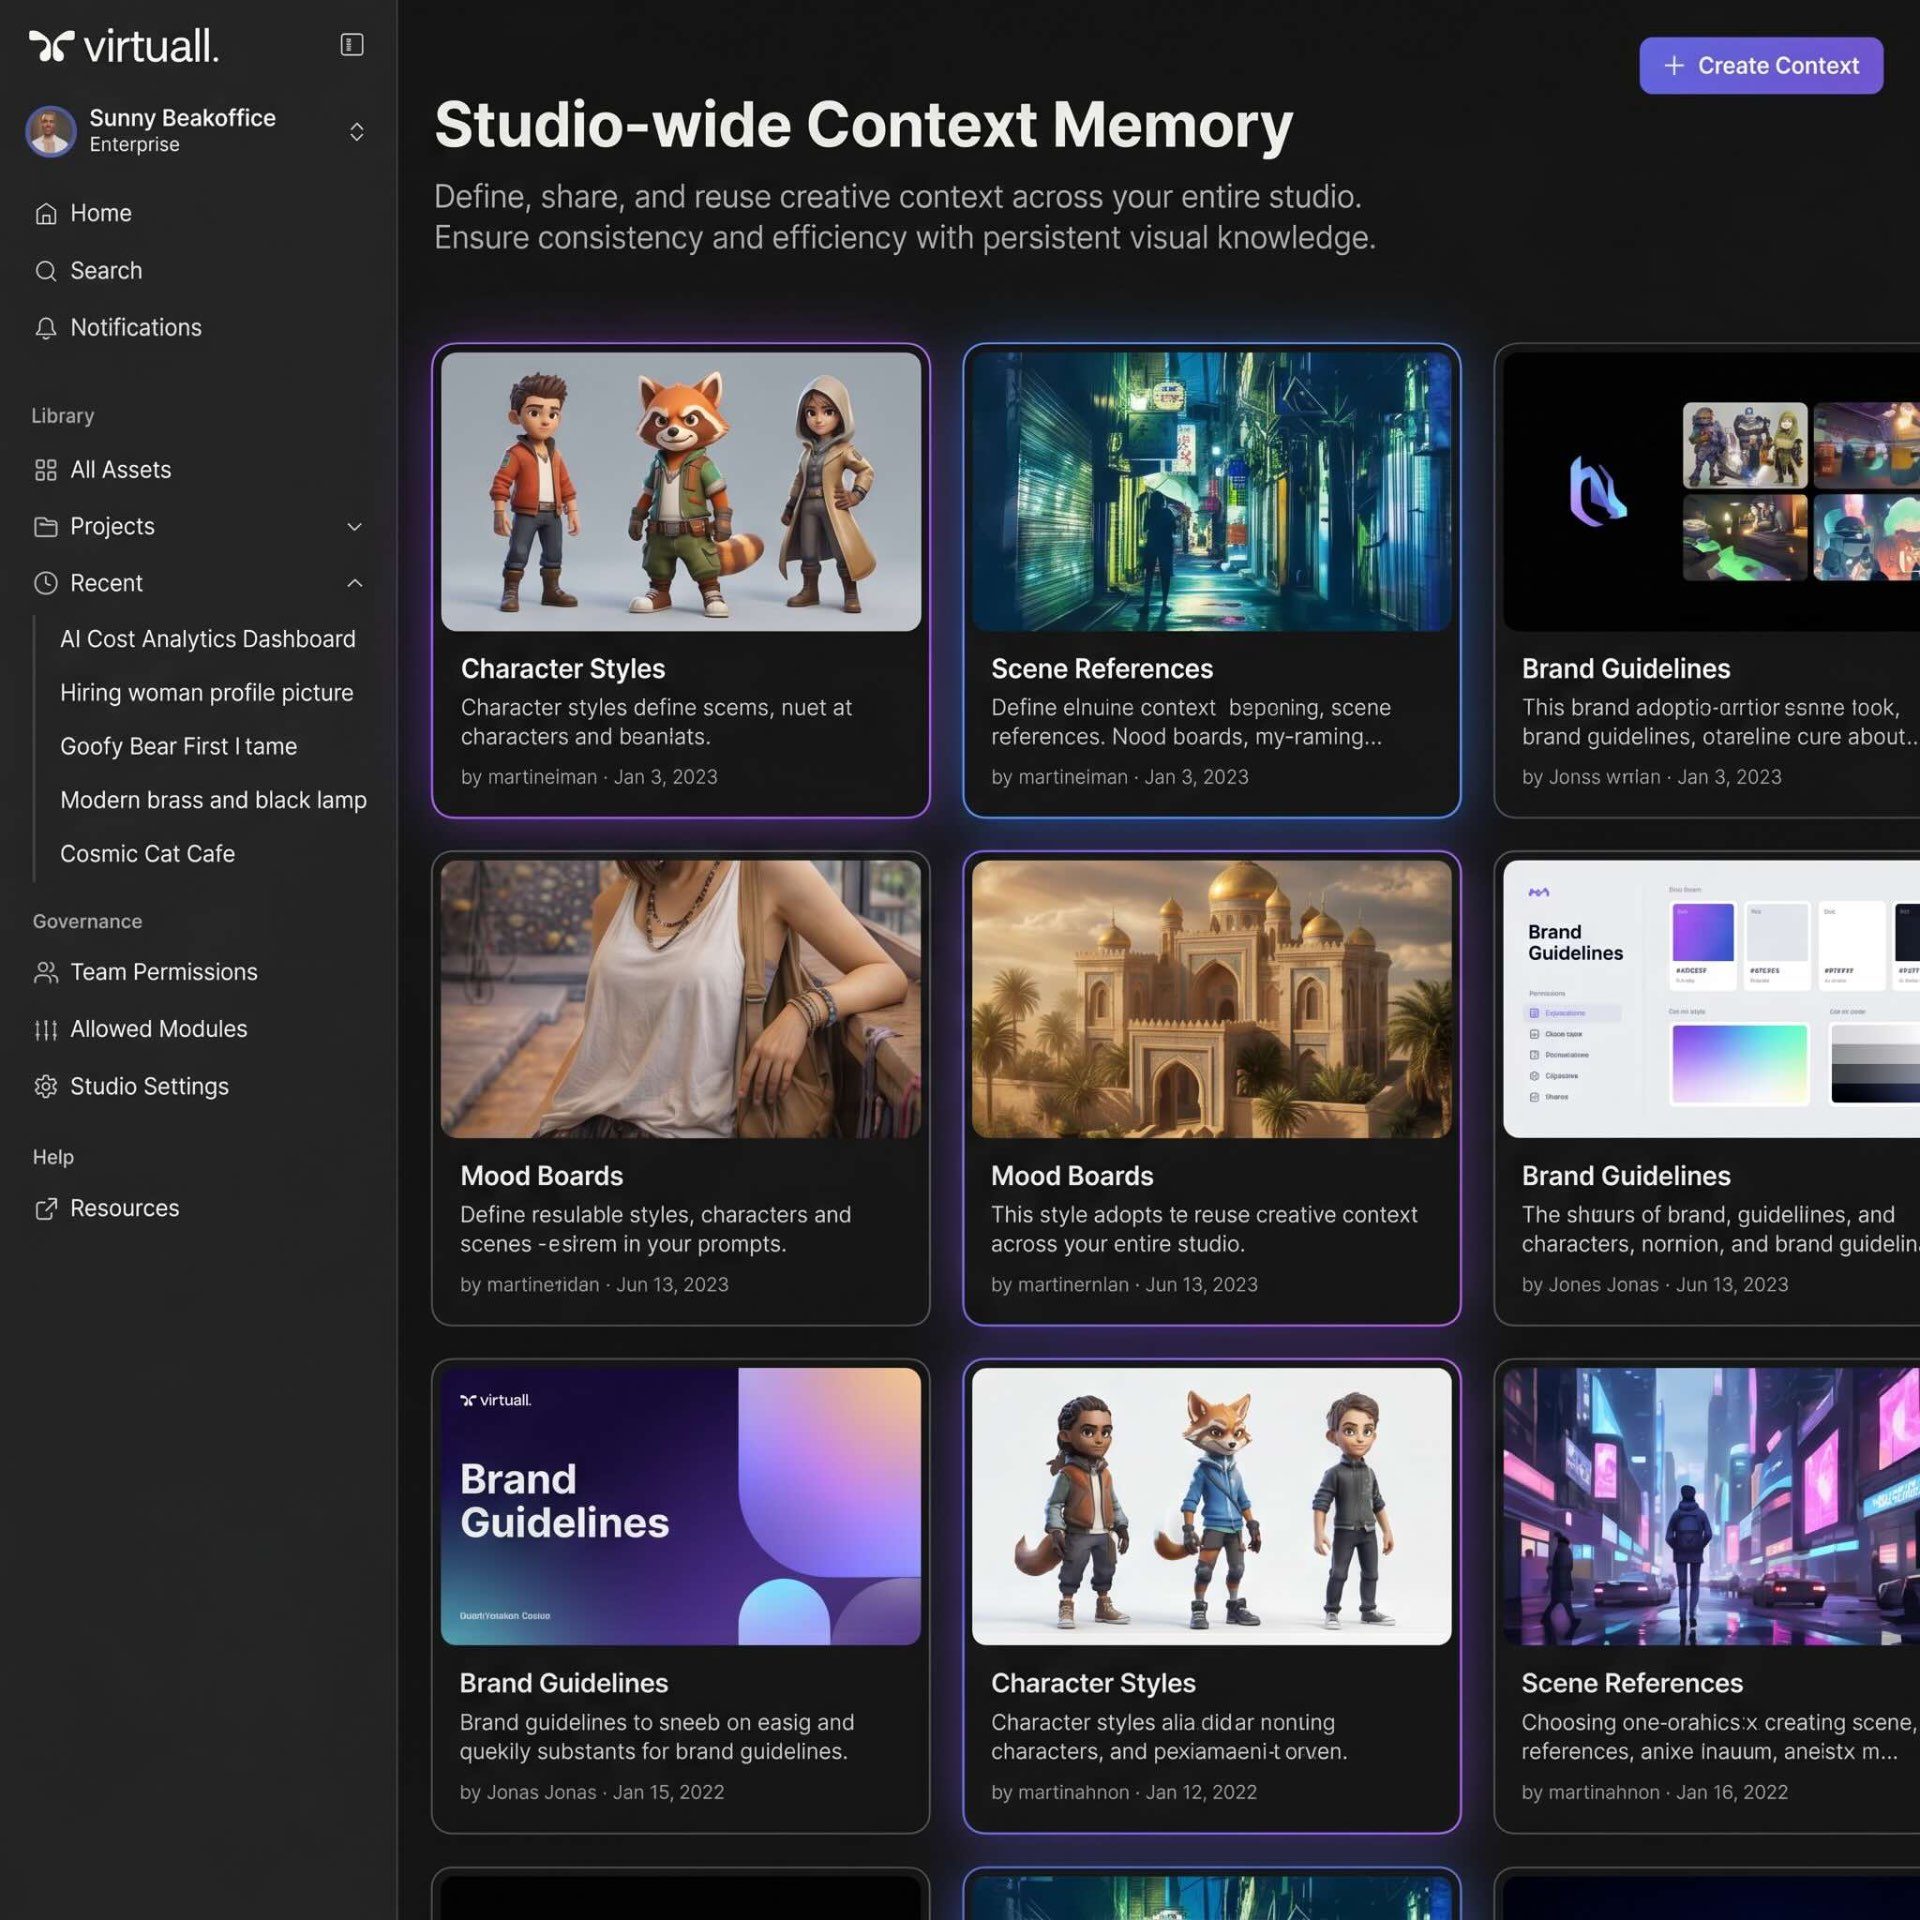Viewport: 1920px width, 1920px height.
Task: Click the Search magnifier icon
Action: (46, 271)
